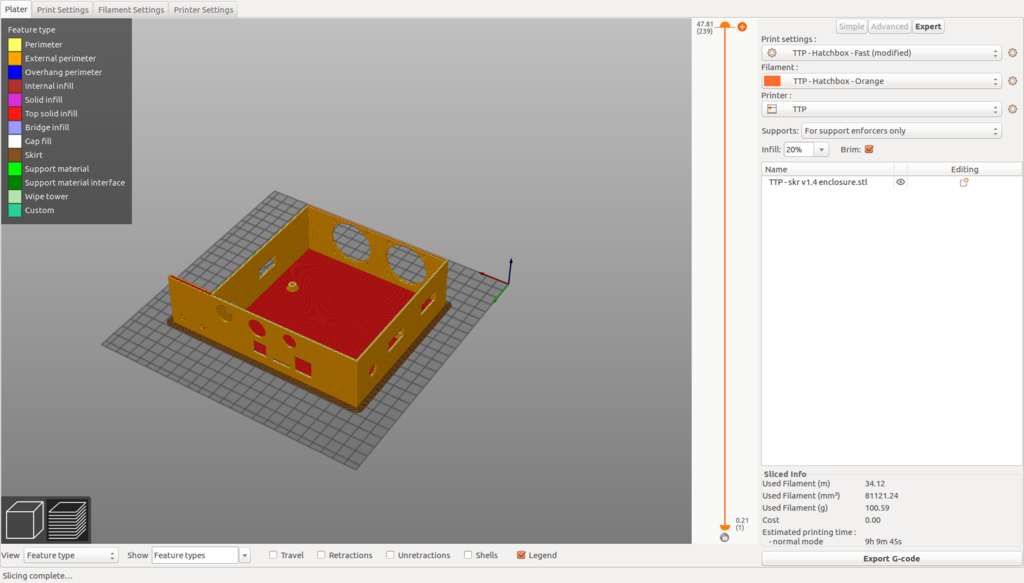The image size is (1024, 583).
Task: Open the View Feature type dropdown
Action: click(x=71, y=555)
